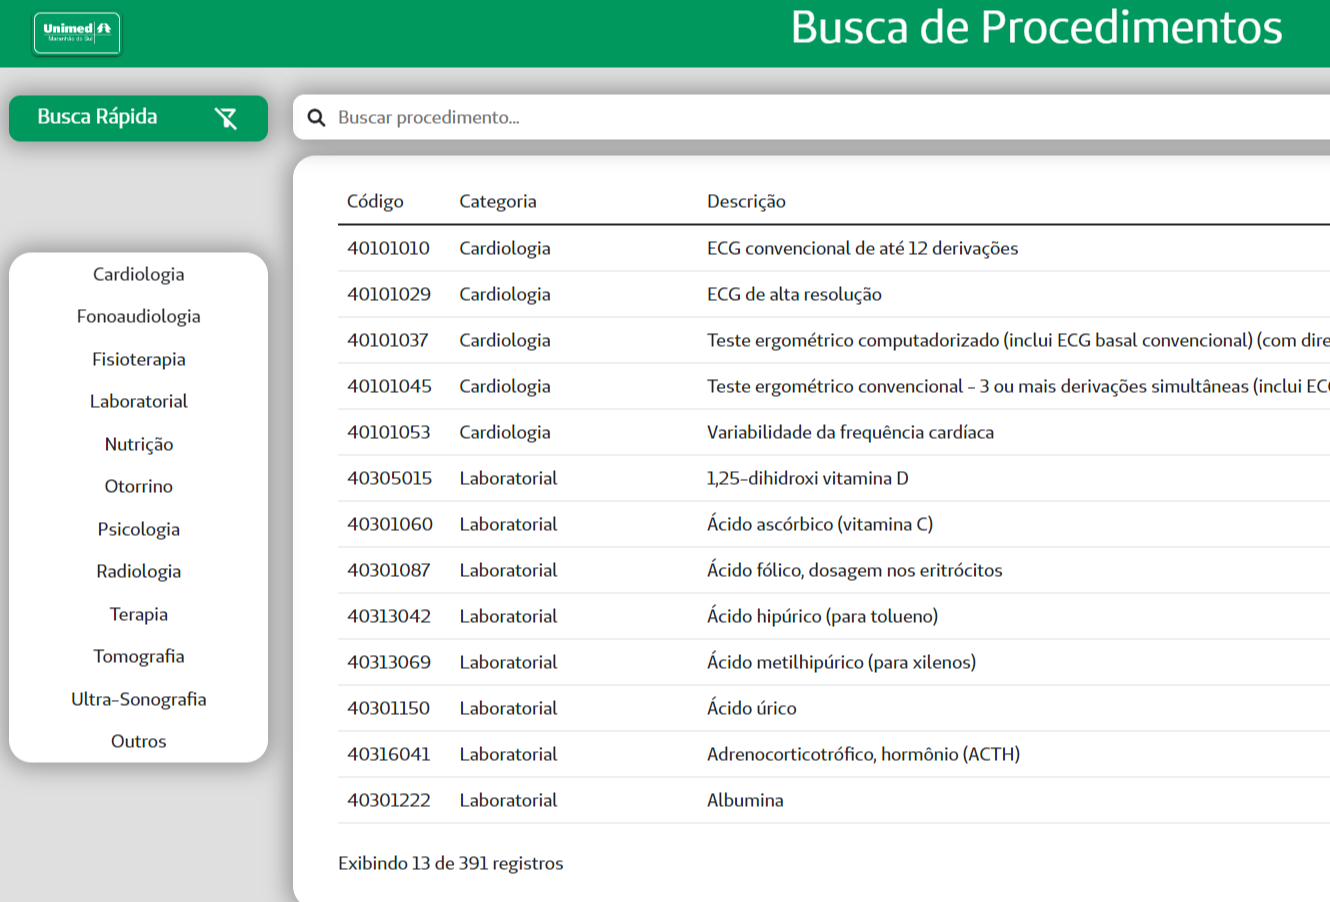Click the clear filter icon
1330x902 pixels.
click(226, 118)
